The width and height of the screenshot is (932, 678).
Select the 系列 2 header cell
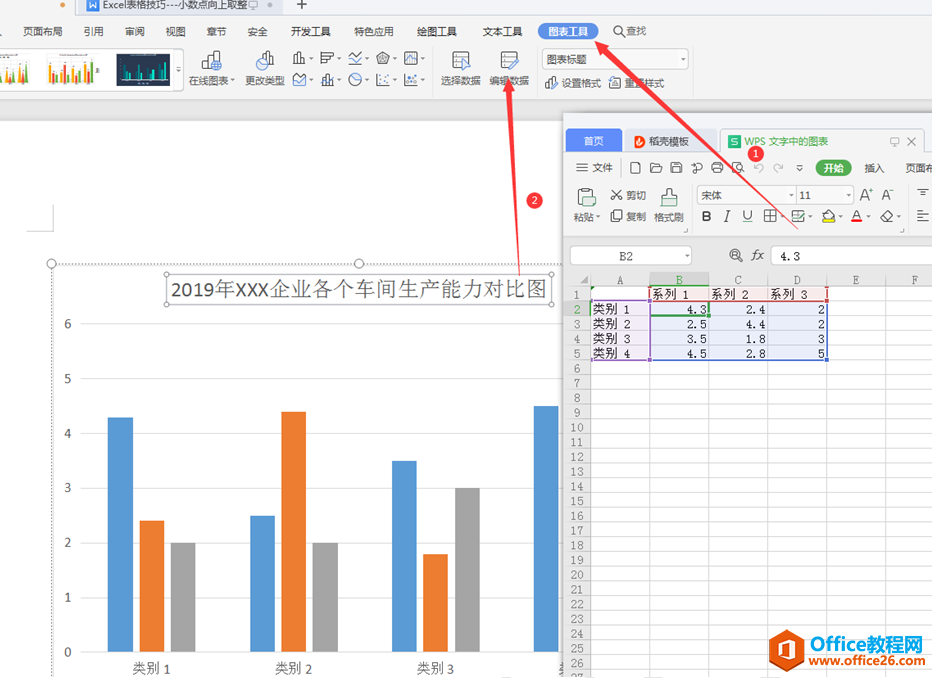pyautogui.click(x=738, y=294)
